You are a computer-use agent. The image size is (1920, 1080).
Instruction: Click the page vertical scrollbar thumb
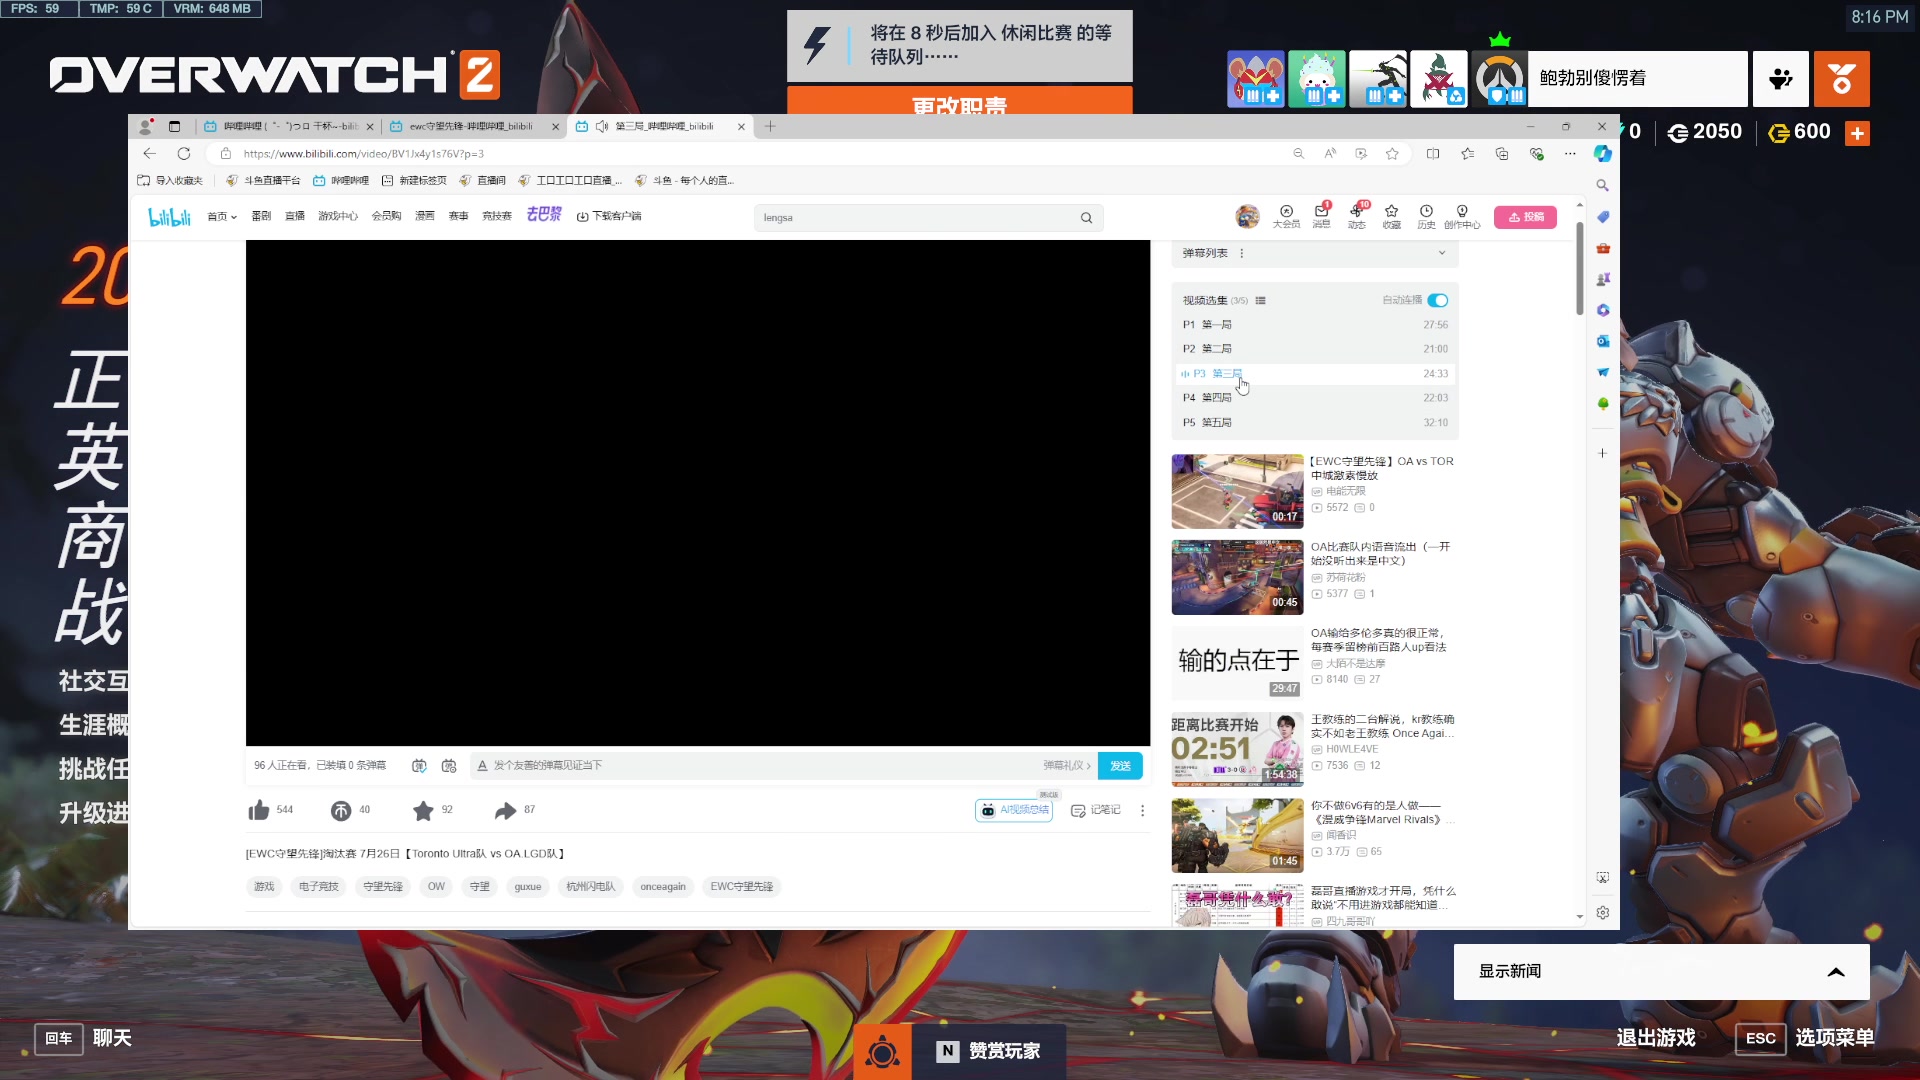(1579, 268)
